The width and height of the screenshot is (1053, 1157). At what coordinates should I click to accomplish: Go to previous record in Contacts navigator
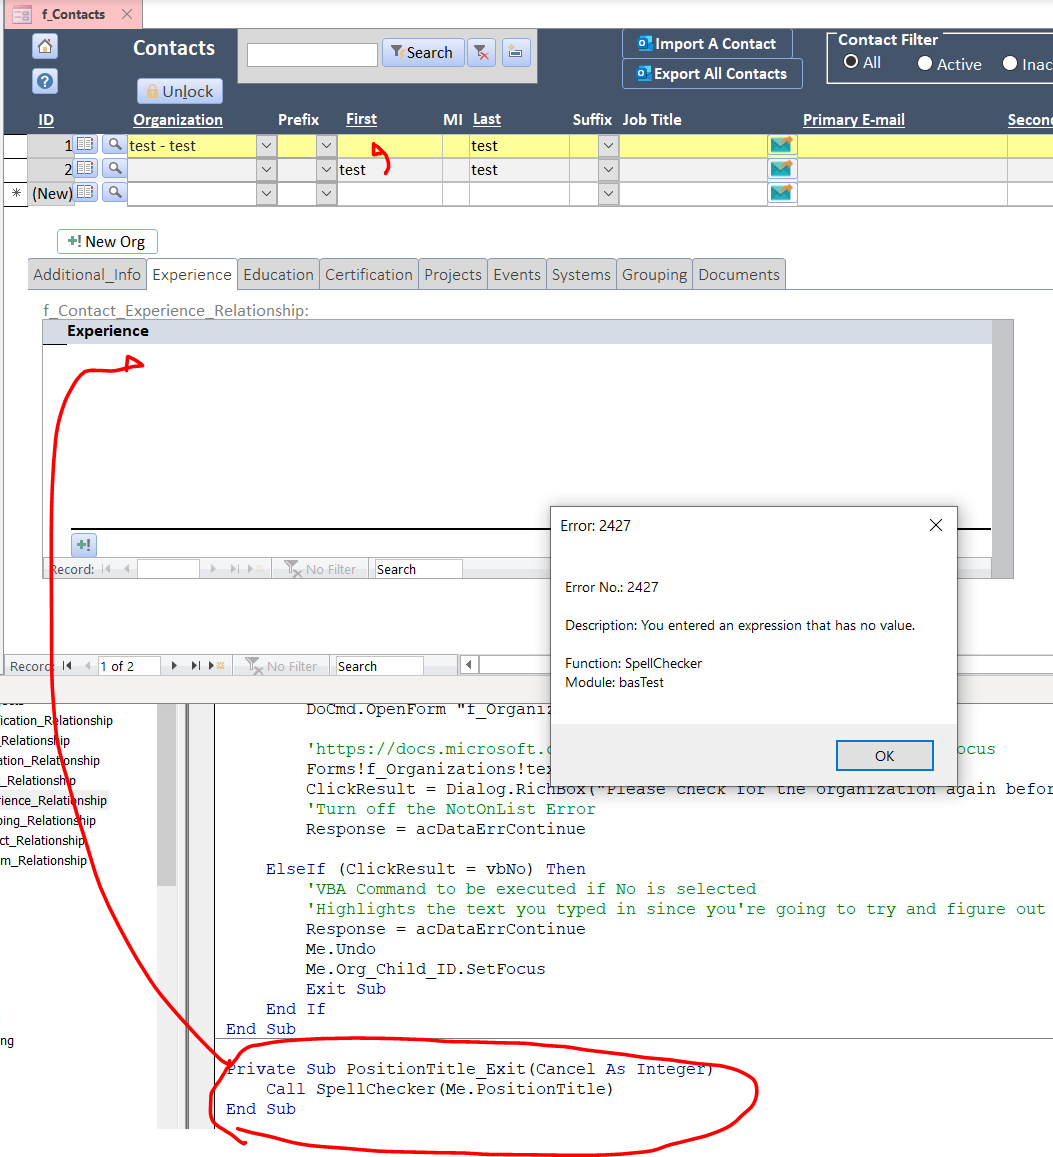pos(88,666)
